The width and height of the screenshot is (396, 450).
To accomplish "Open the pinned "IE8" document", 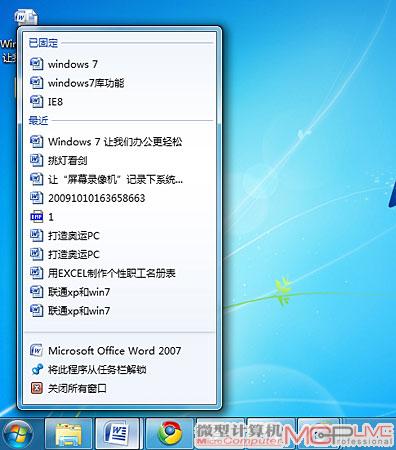I will (119, 101).
